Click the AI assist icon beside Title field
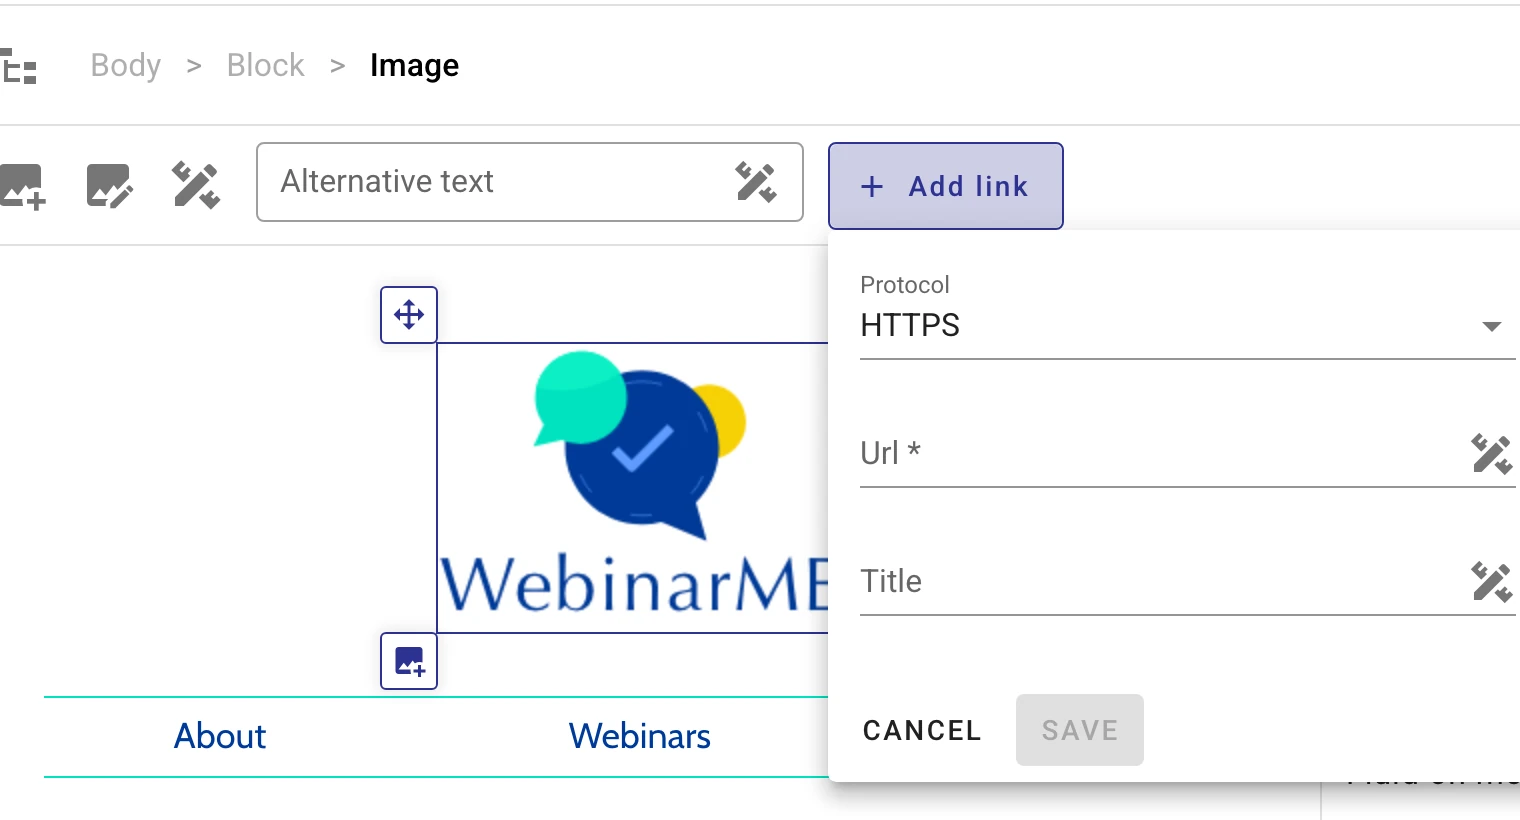The height and width of the screenshot is (820, 1520). coord(1491,582)
